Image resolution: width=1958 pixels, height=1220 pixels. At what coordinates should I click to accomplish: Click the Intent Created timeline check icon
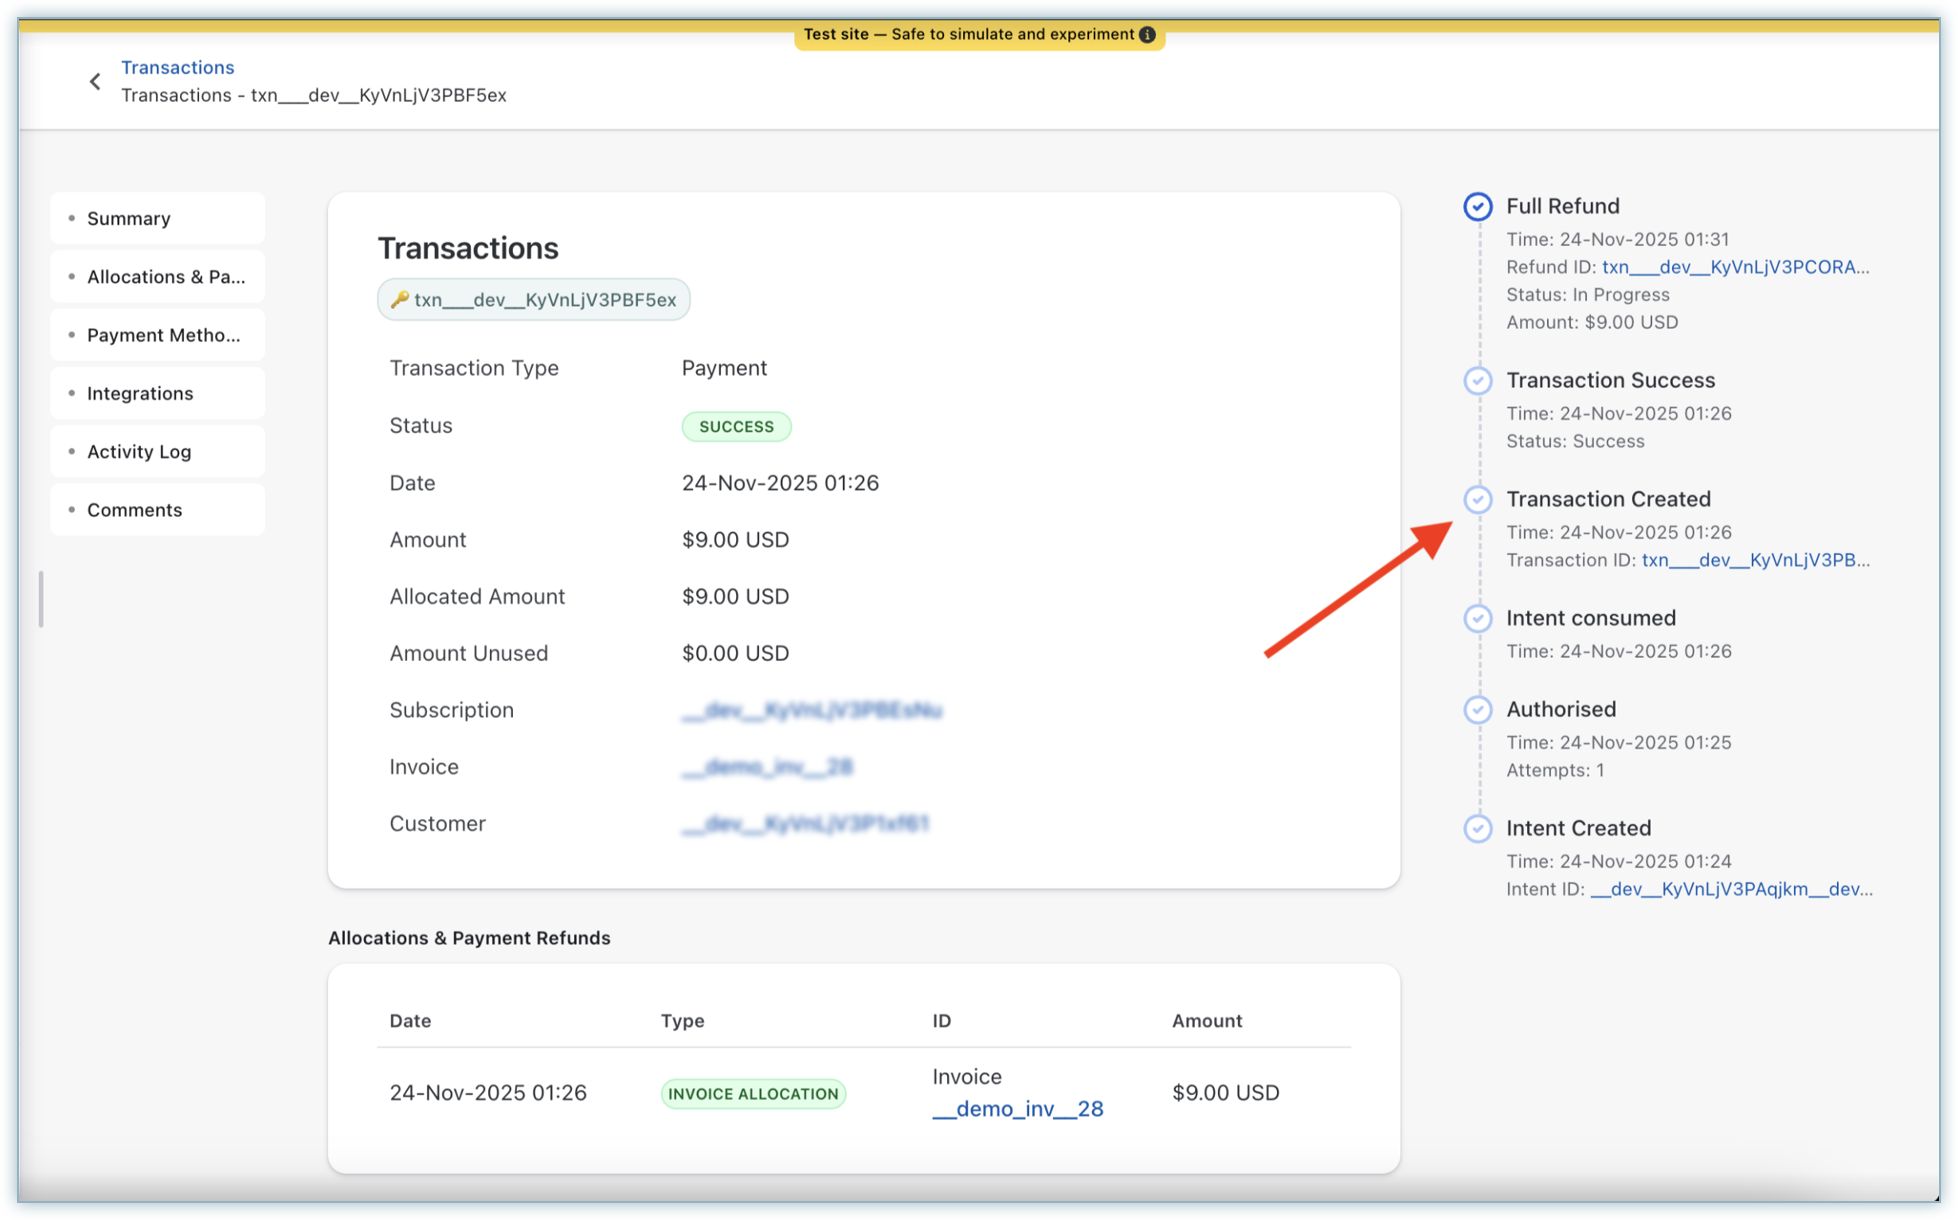click(1477, 828)
